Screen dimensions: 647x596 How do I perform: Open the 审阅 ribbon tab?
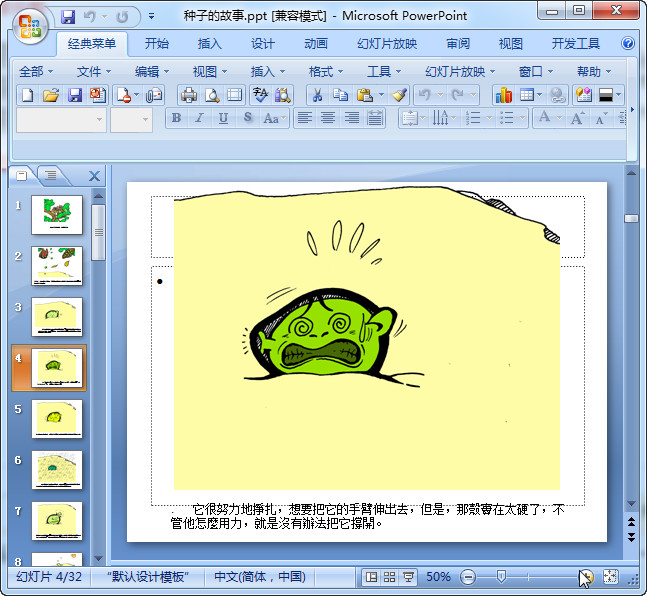458,44
